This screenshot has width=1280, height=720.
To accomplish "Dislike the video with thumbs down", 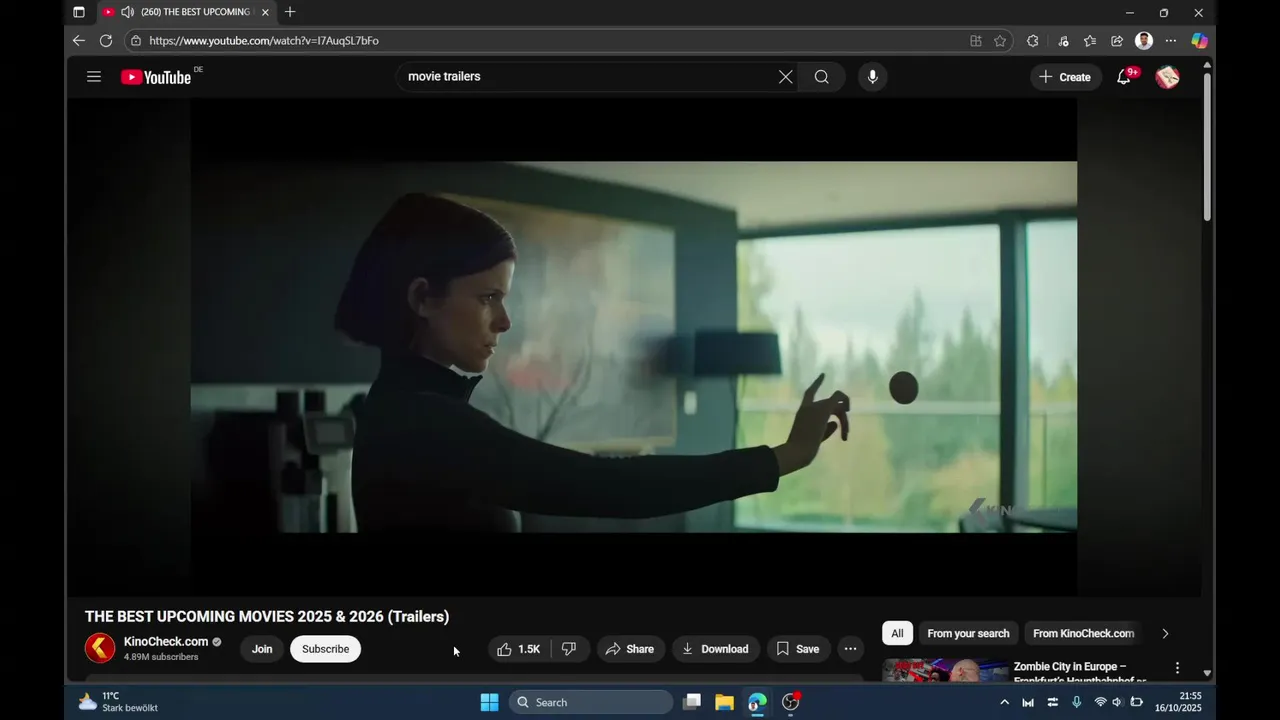I will (570, 649).
